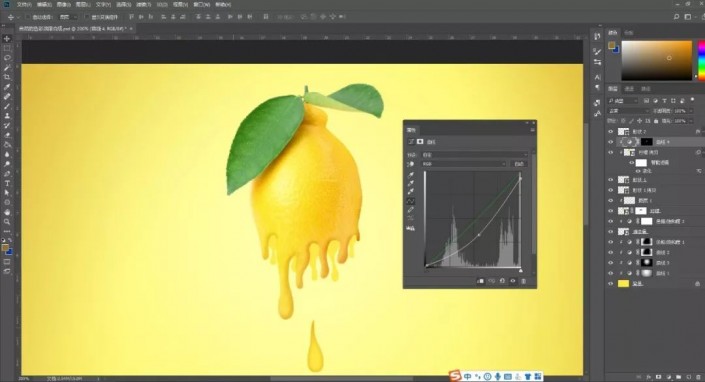Click the midpoint control point on the curve
This screenshot has height=382, width=705.
coord(478,235)
